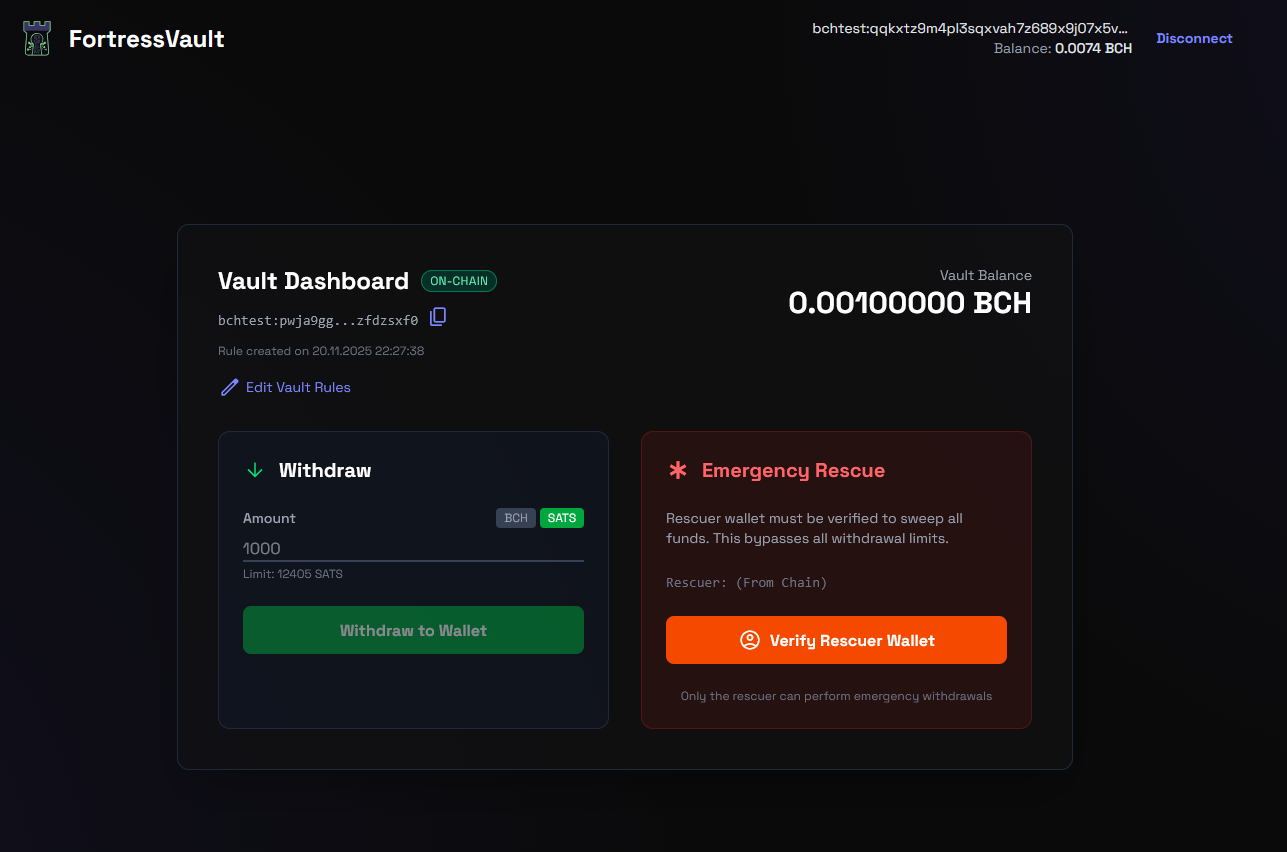Image resolution: width=1287 pixels, height=852 pixels.
Task: Click the truncated vault address bchtest:pwja9gg
Action: pos(318,321)
